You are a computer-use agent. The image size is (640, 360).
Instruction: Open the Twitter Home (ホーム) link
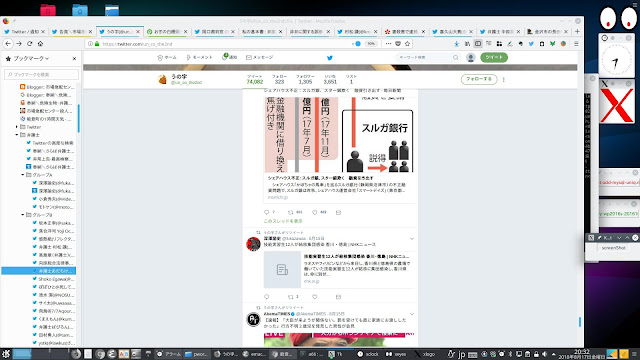click(x=167, y=58)
